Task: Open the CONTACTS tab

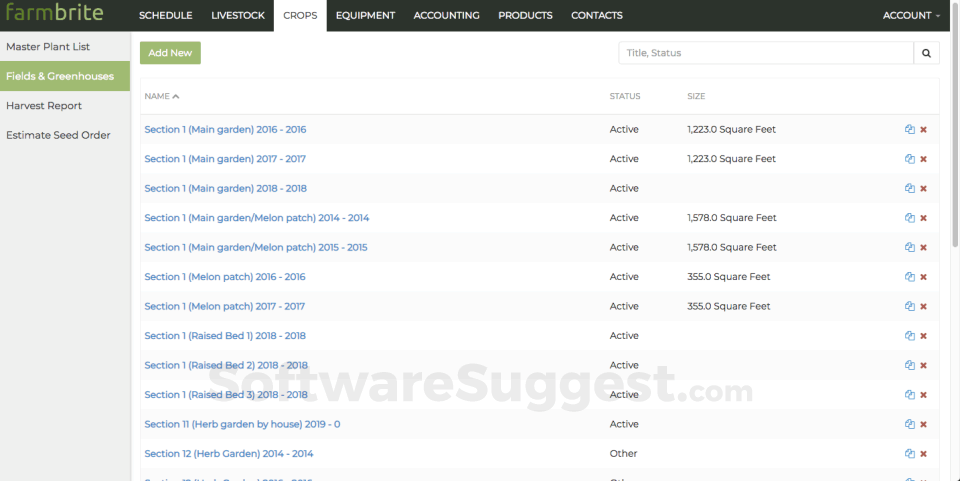Action: tap(597, 15)
